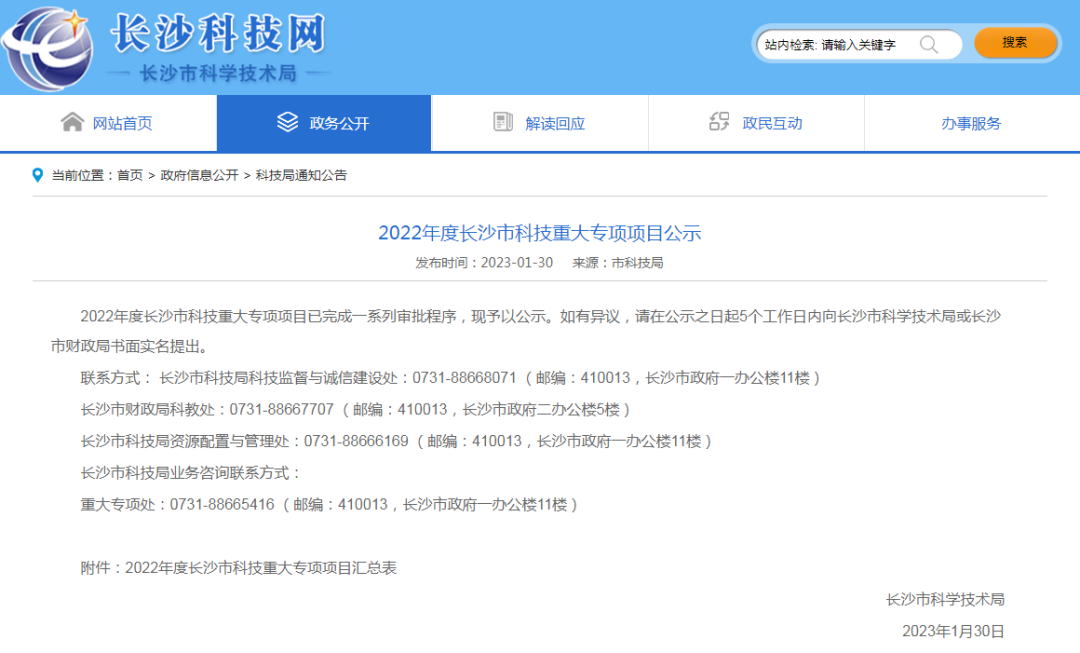Open the 2022年度长沙市科技重大专项项目公示 title
Image resolution: width=1080 pixels, height=653 pixels.
tap(540, 233)
